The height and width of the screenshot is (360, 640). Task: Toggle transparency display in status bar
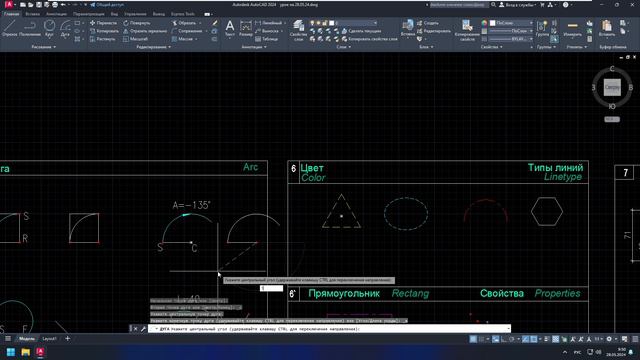click(556, 339)
